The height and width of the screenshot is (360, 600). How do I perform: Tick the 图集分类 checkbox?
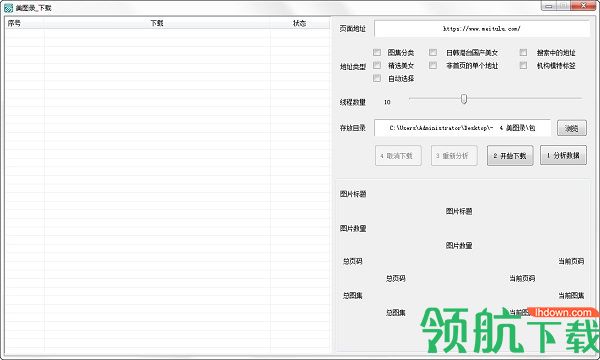(377, 52)
